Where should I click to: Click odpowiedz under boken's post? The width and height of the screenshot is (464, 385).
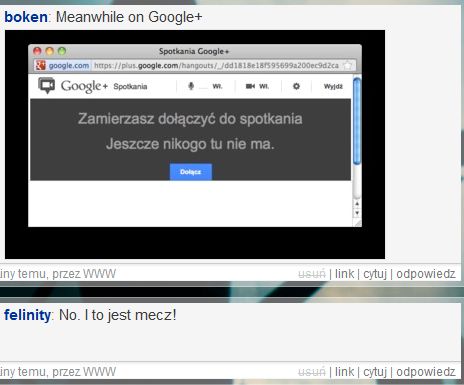pyautogui.click(x=426, y=274)
